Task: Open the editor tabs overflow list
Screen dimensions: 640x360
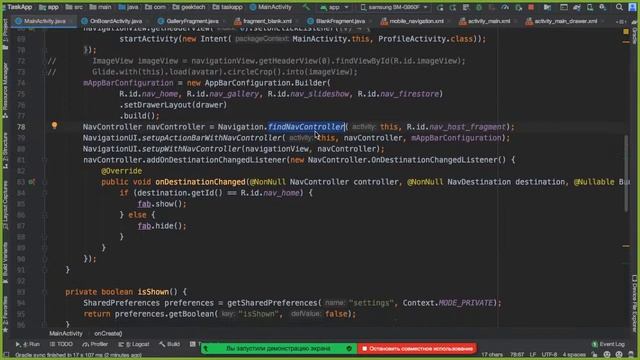Action: tap(621, 21)
